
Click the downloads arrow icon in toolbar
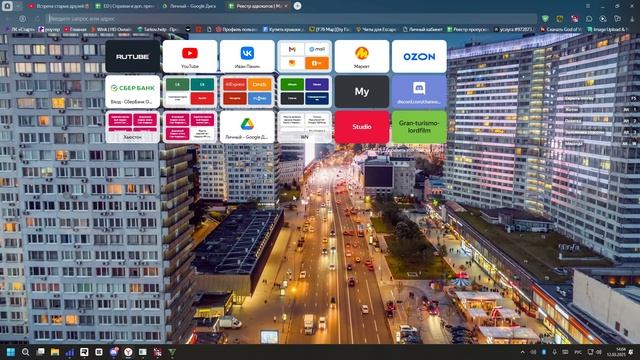tap(632, 19)
